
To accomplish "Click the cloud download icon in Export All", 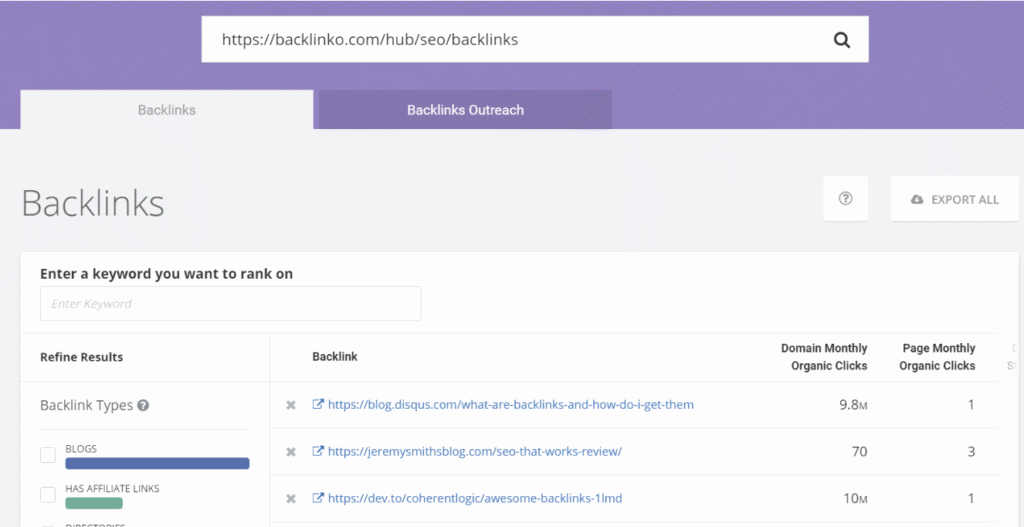I will click(917, 200).
